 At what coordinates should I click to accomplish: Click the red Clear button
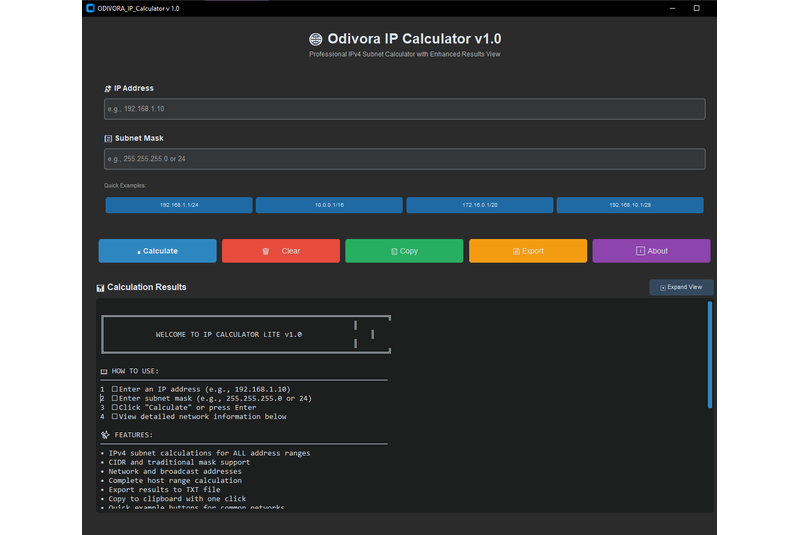(281, 251)
